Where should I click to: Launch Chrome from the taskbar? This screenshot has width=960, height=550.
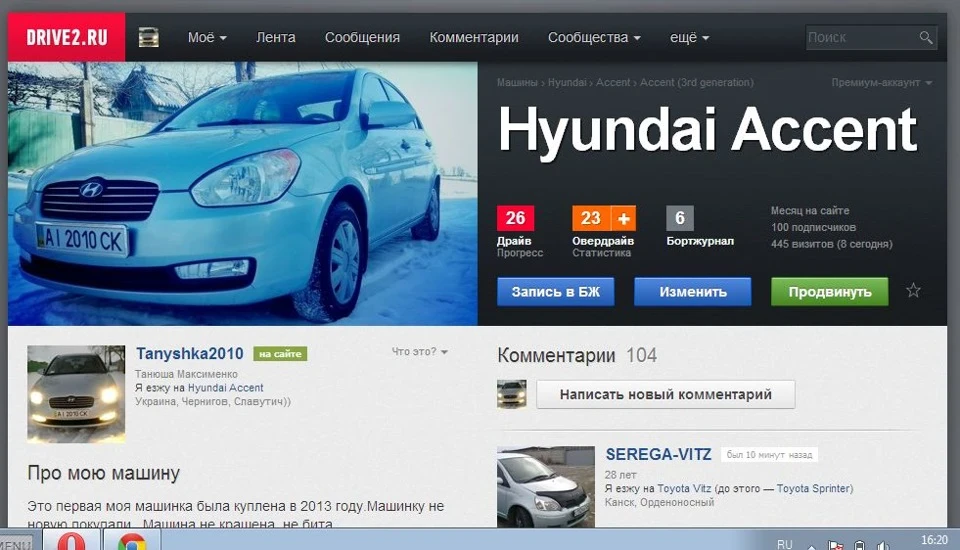point(132,540)
